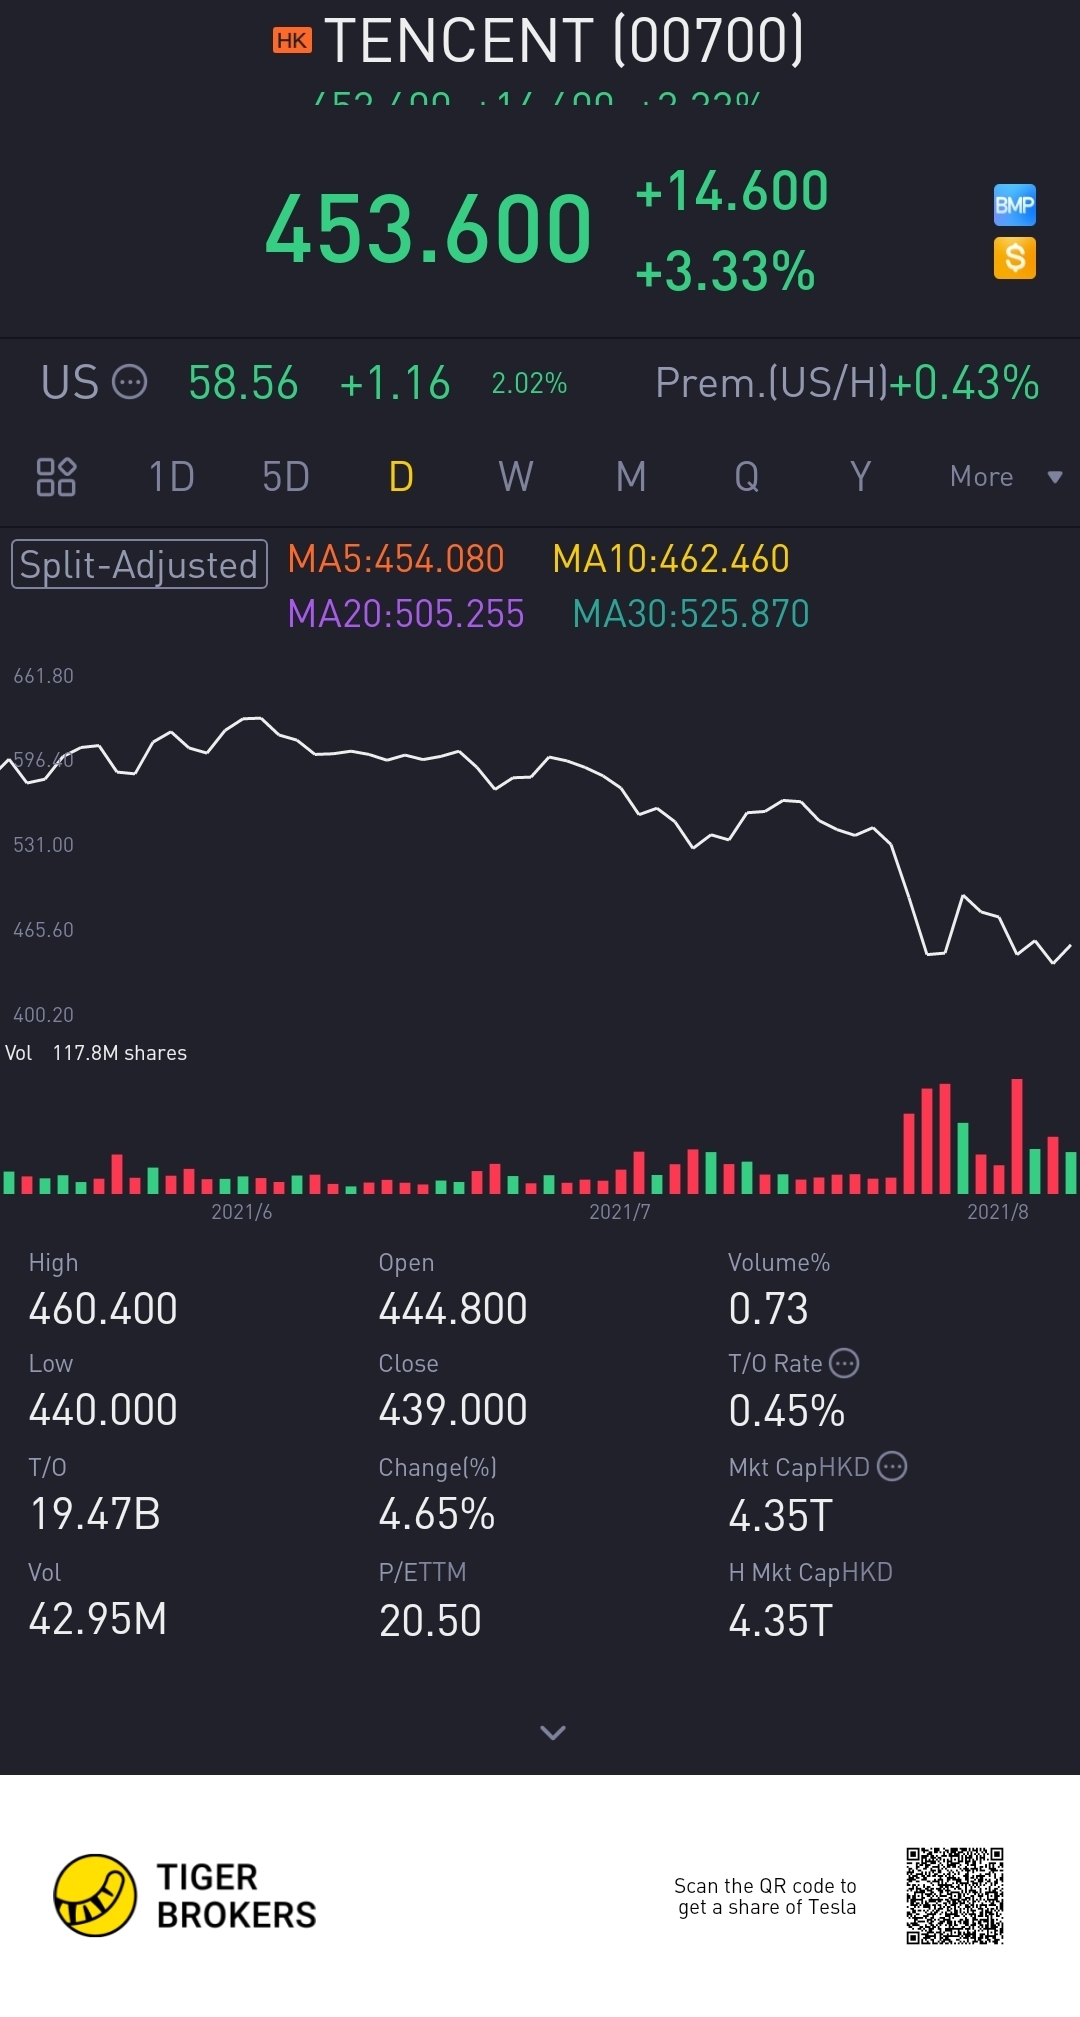
Task: Tap the T/O value 19.47B
Action: click(x=95, y=1514)
